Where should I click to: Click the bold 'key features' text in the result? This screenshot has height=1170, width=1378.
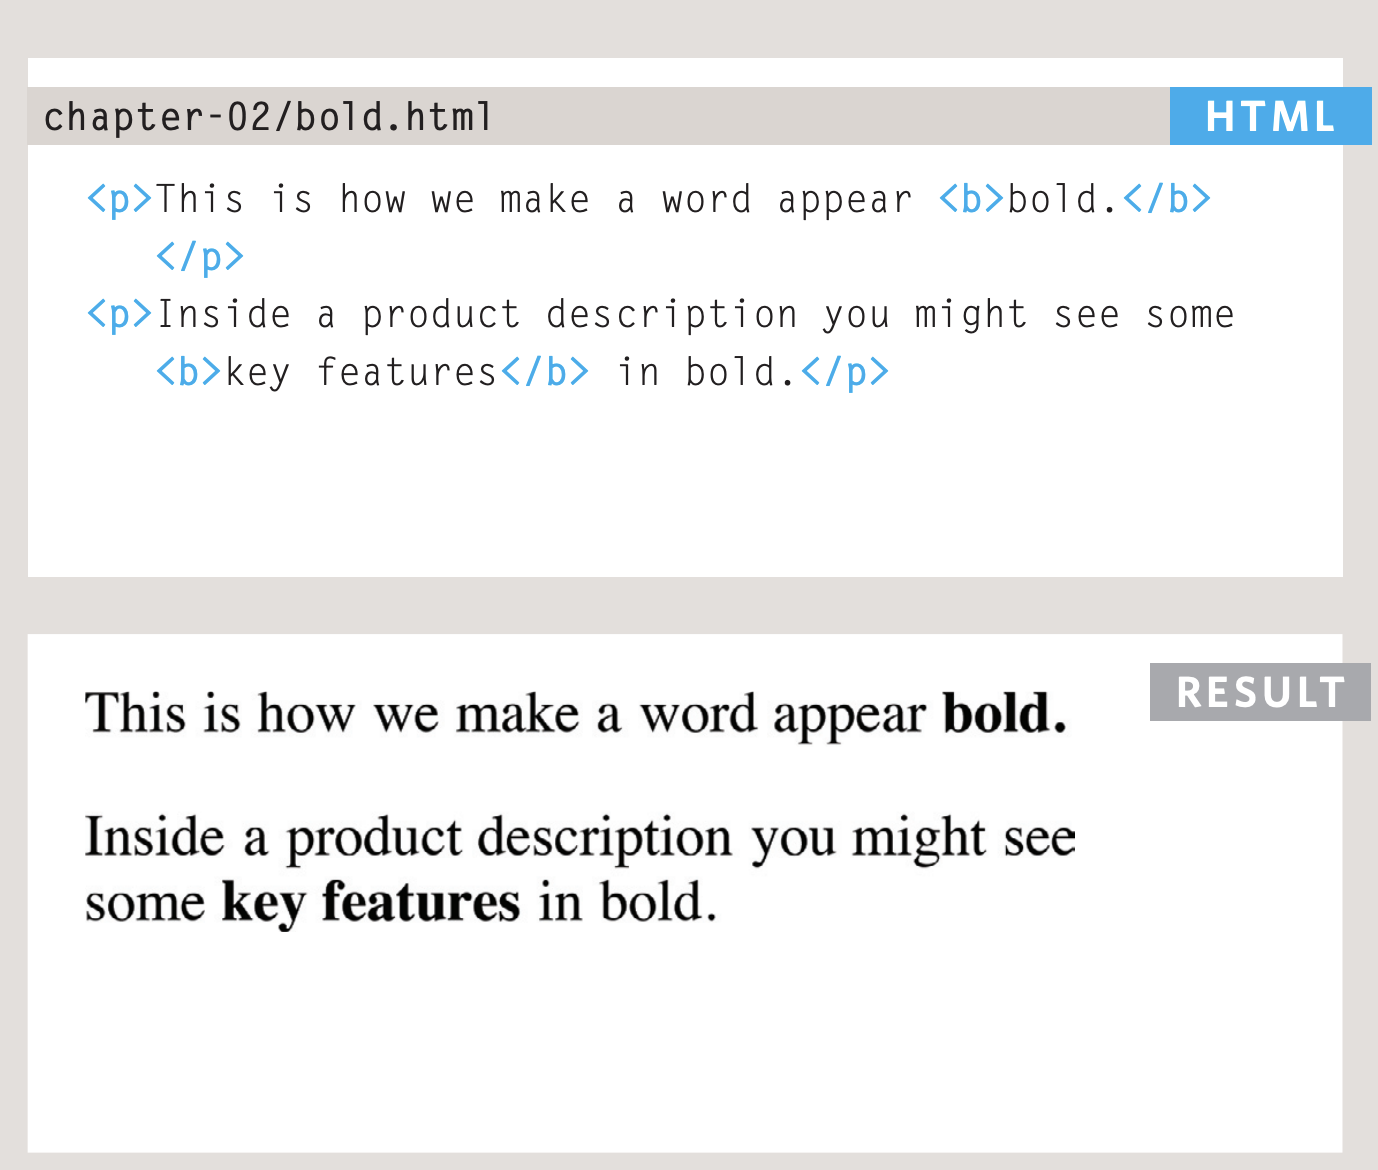click(x=371, y=902)
